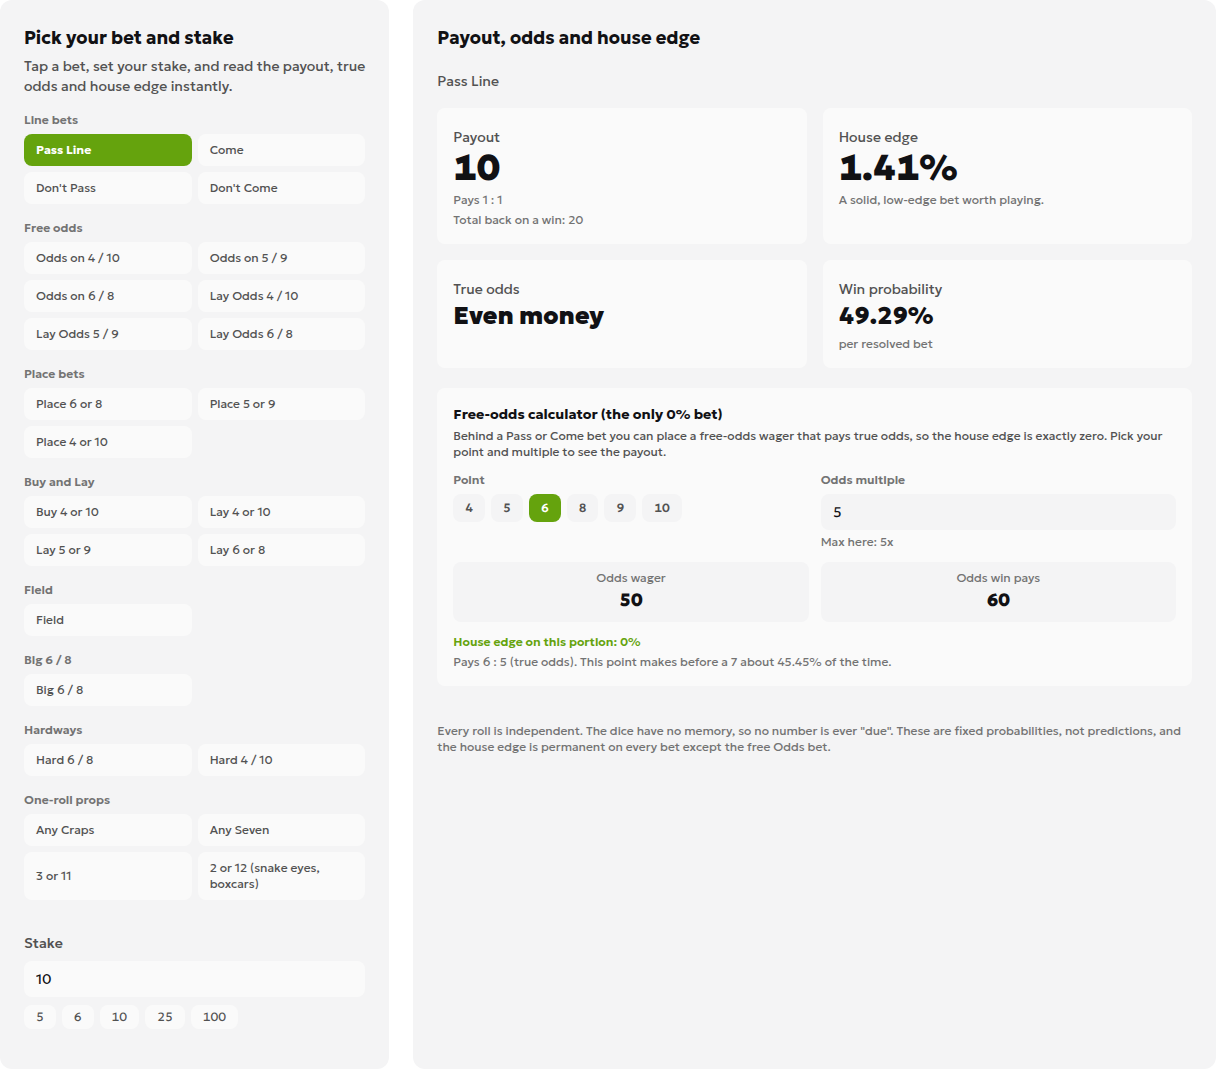Pick the Lay 4 or 10 bet
Screen dimensions: 1216x1069
pos(281,512)
